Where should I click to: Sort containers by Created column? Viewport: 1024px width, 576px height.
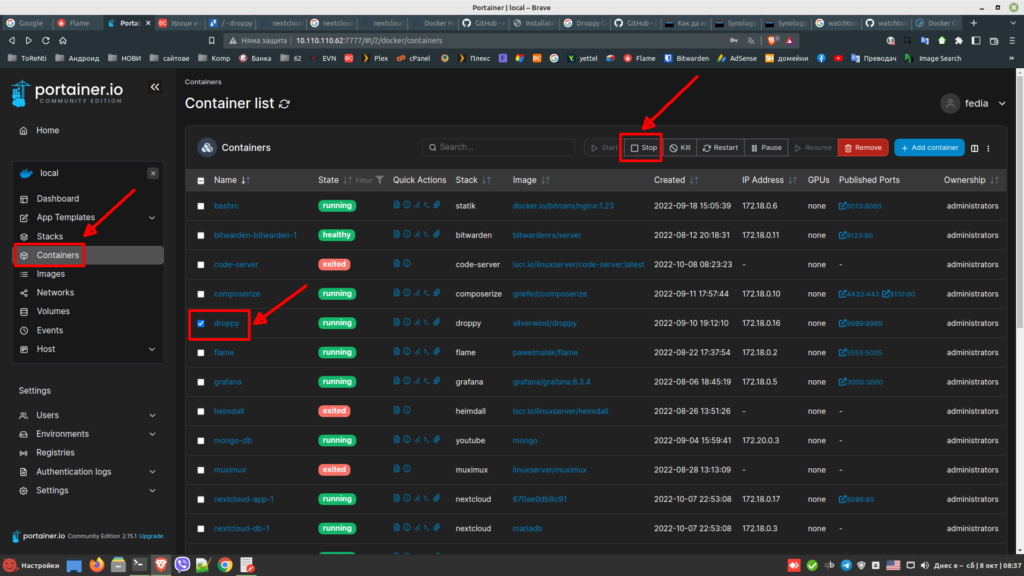pos(676,180)
